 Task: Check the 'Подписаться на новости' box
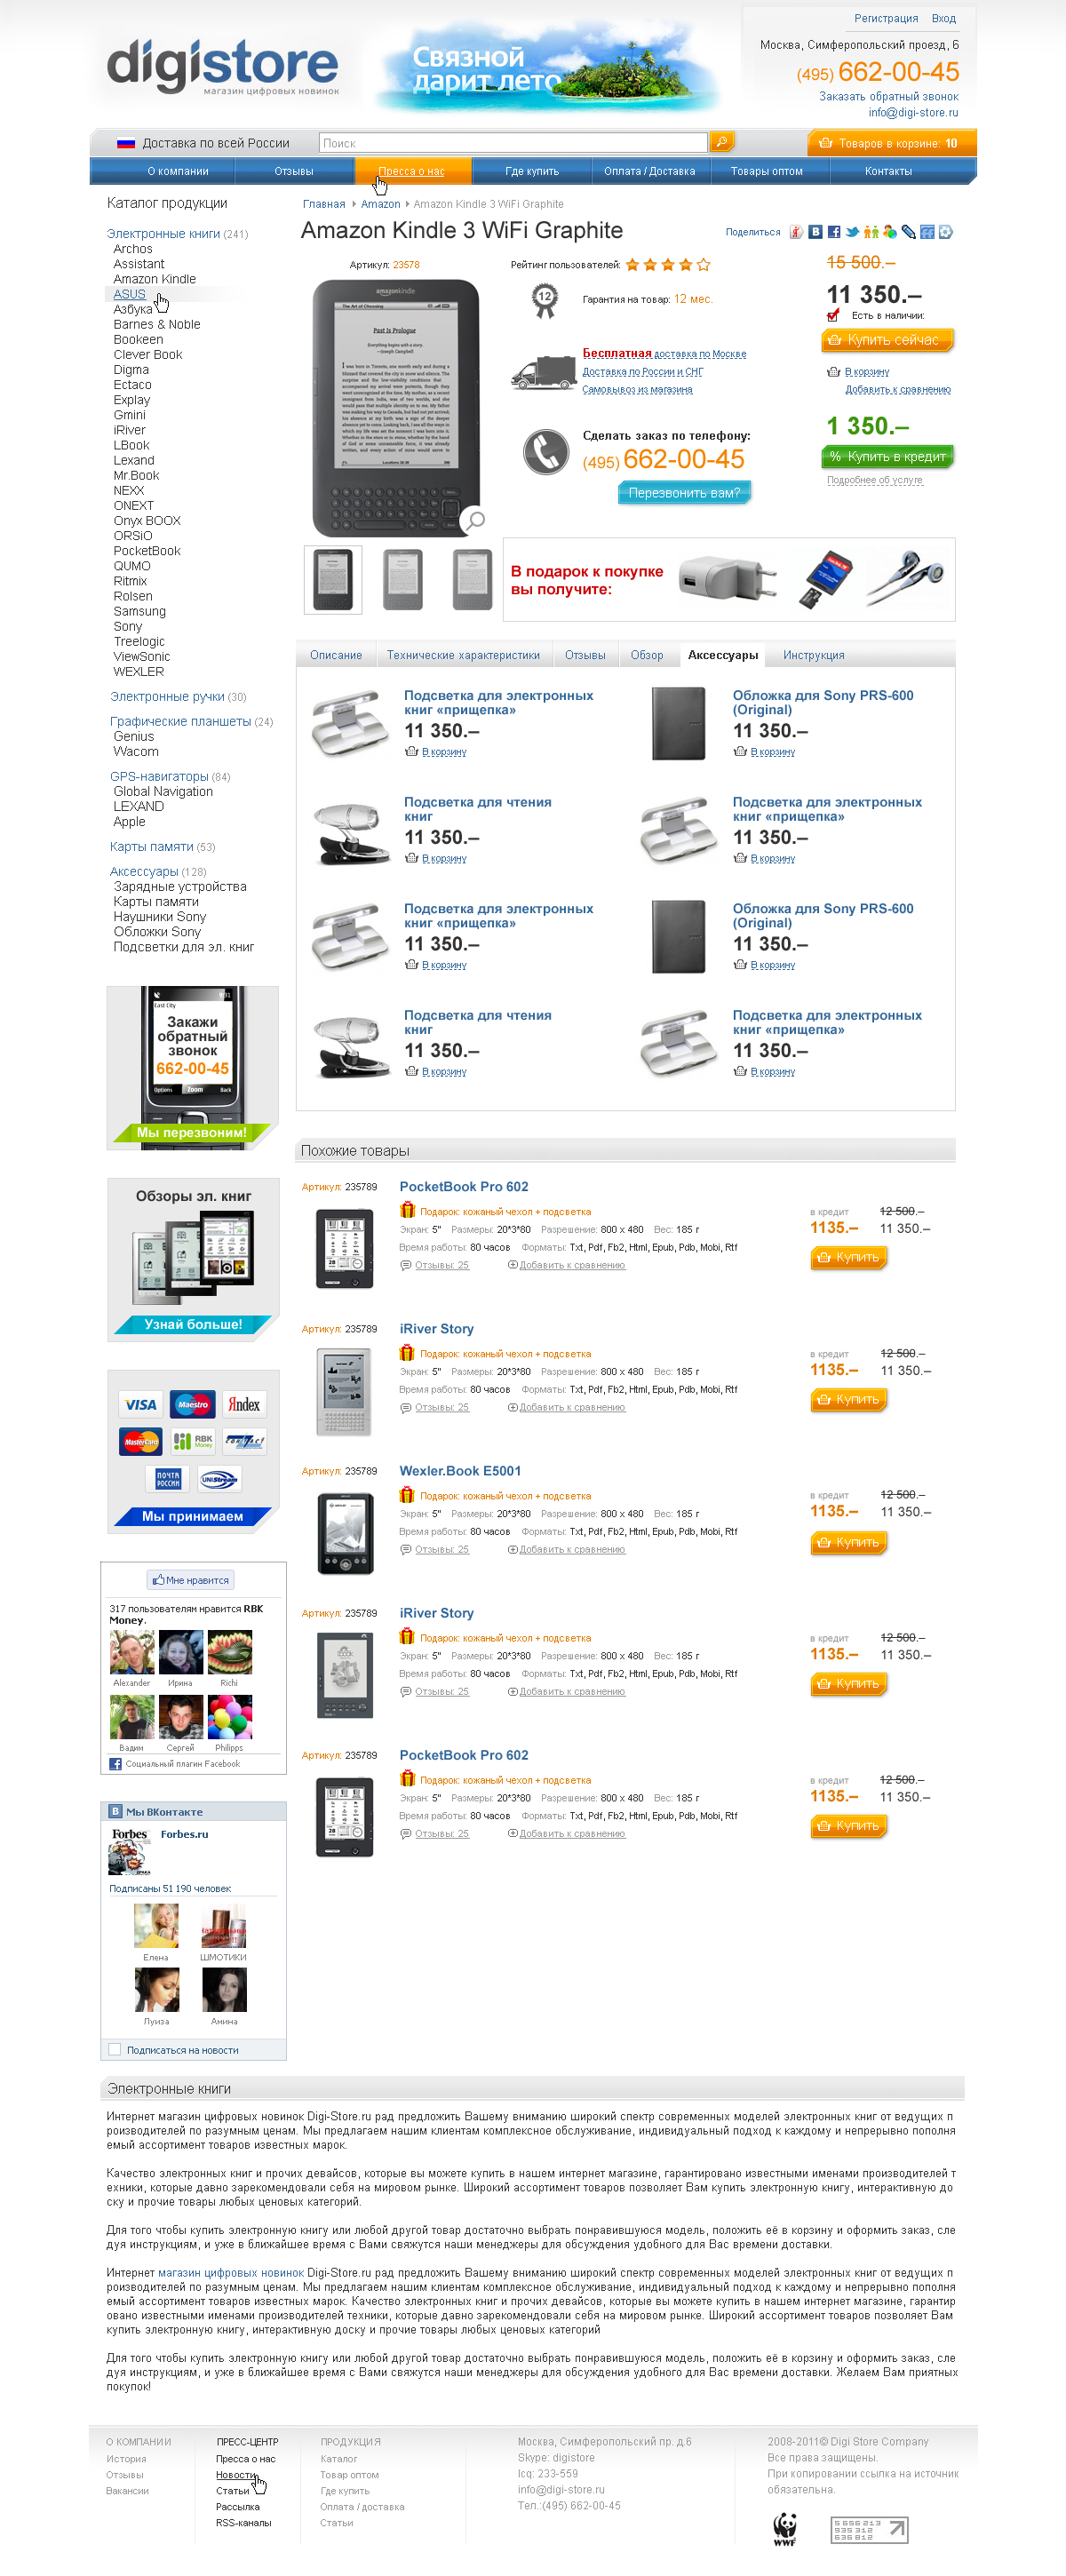[x=115, y=2049]
